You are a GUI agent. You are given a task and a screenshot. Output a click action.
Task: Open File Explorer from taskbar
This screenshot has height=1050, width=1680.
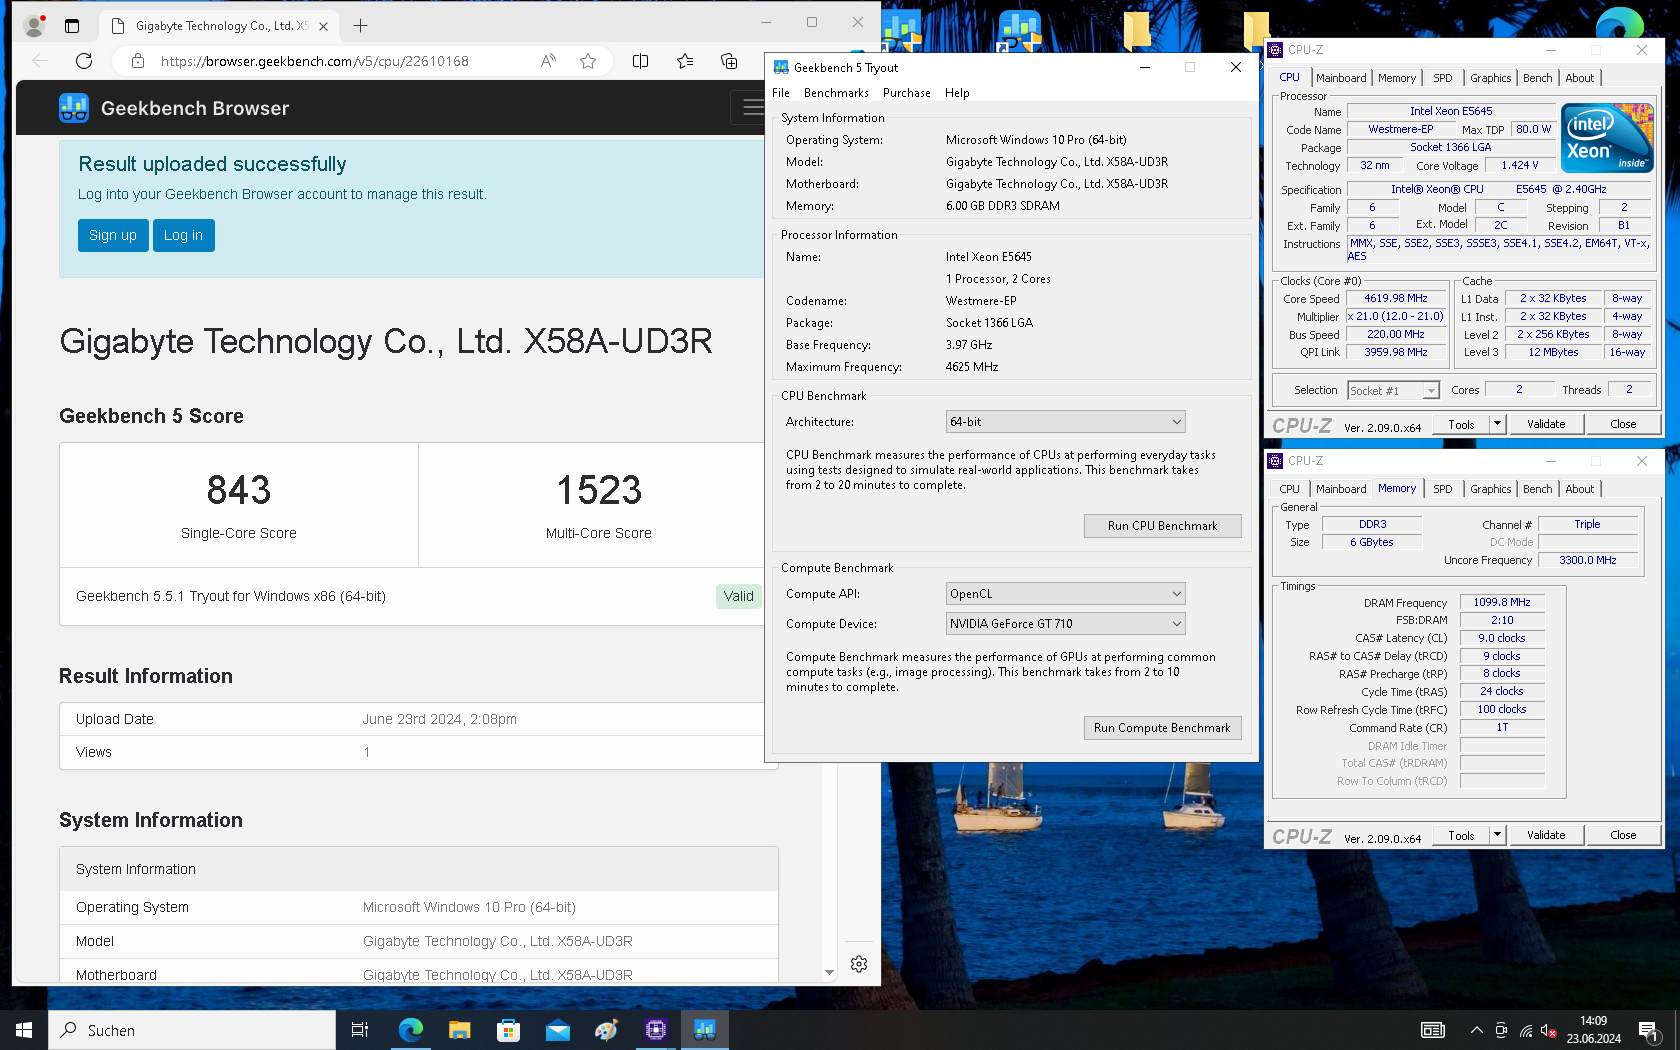click(459, 1030)
